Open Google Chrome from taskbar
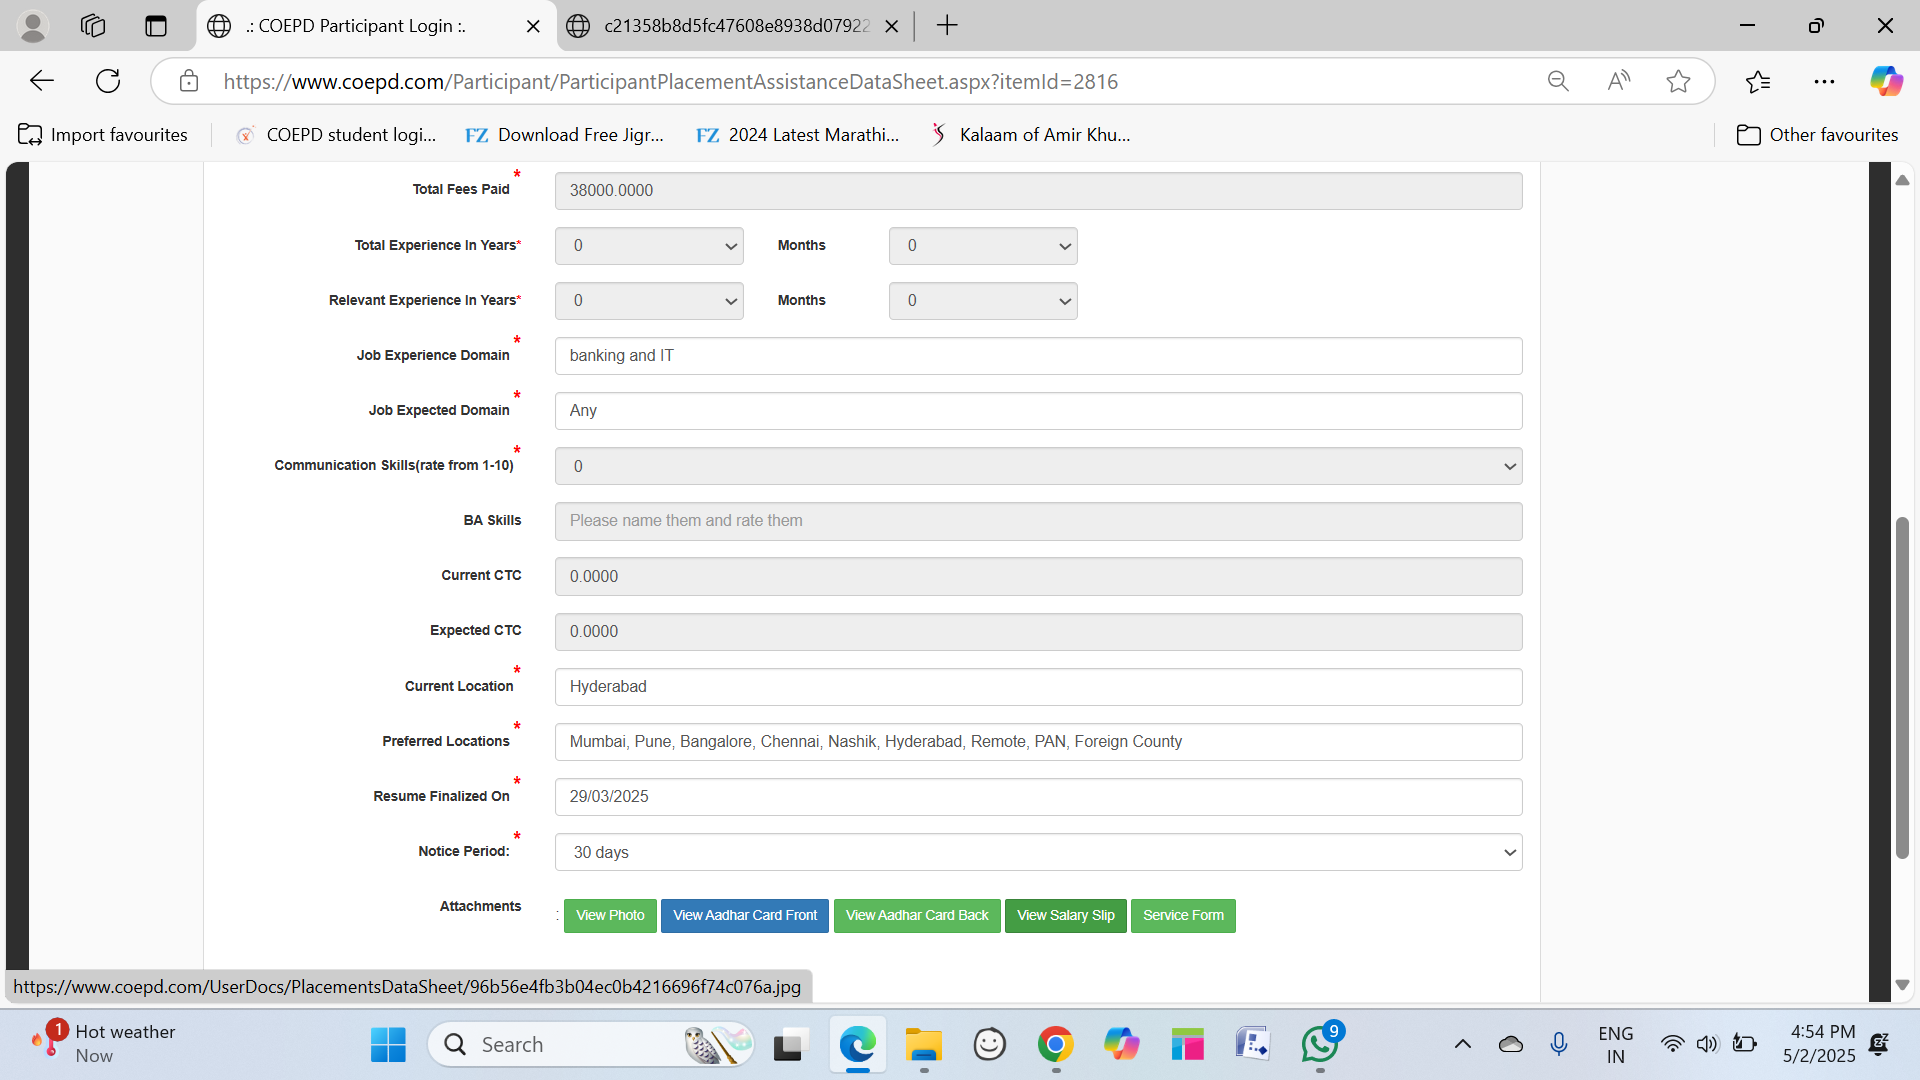Screen dimensions: 1920x1080 [x=1056, y=1045]
